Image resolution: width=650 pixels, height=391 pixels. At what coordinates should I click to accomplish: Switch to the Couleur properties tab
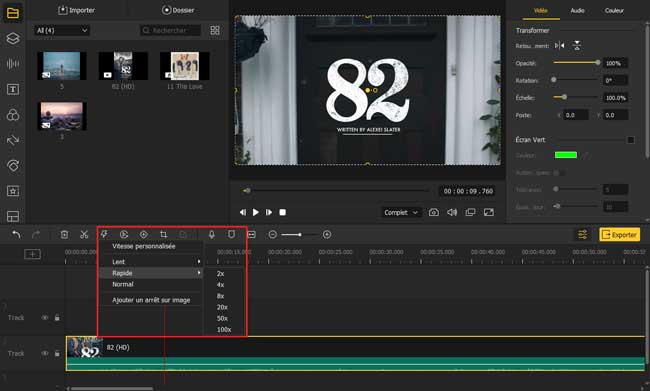tap(614, 10)
